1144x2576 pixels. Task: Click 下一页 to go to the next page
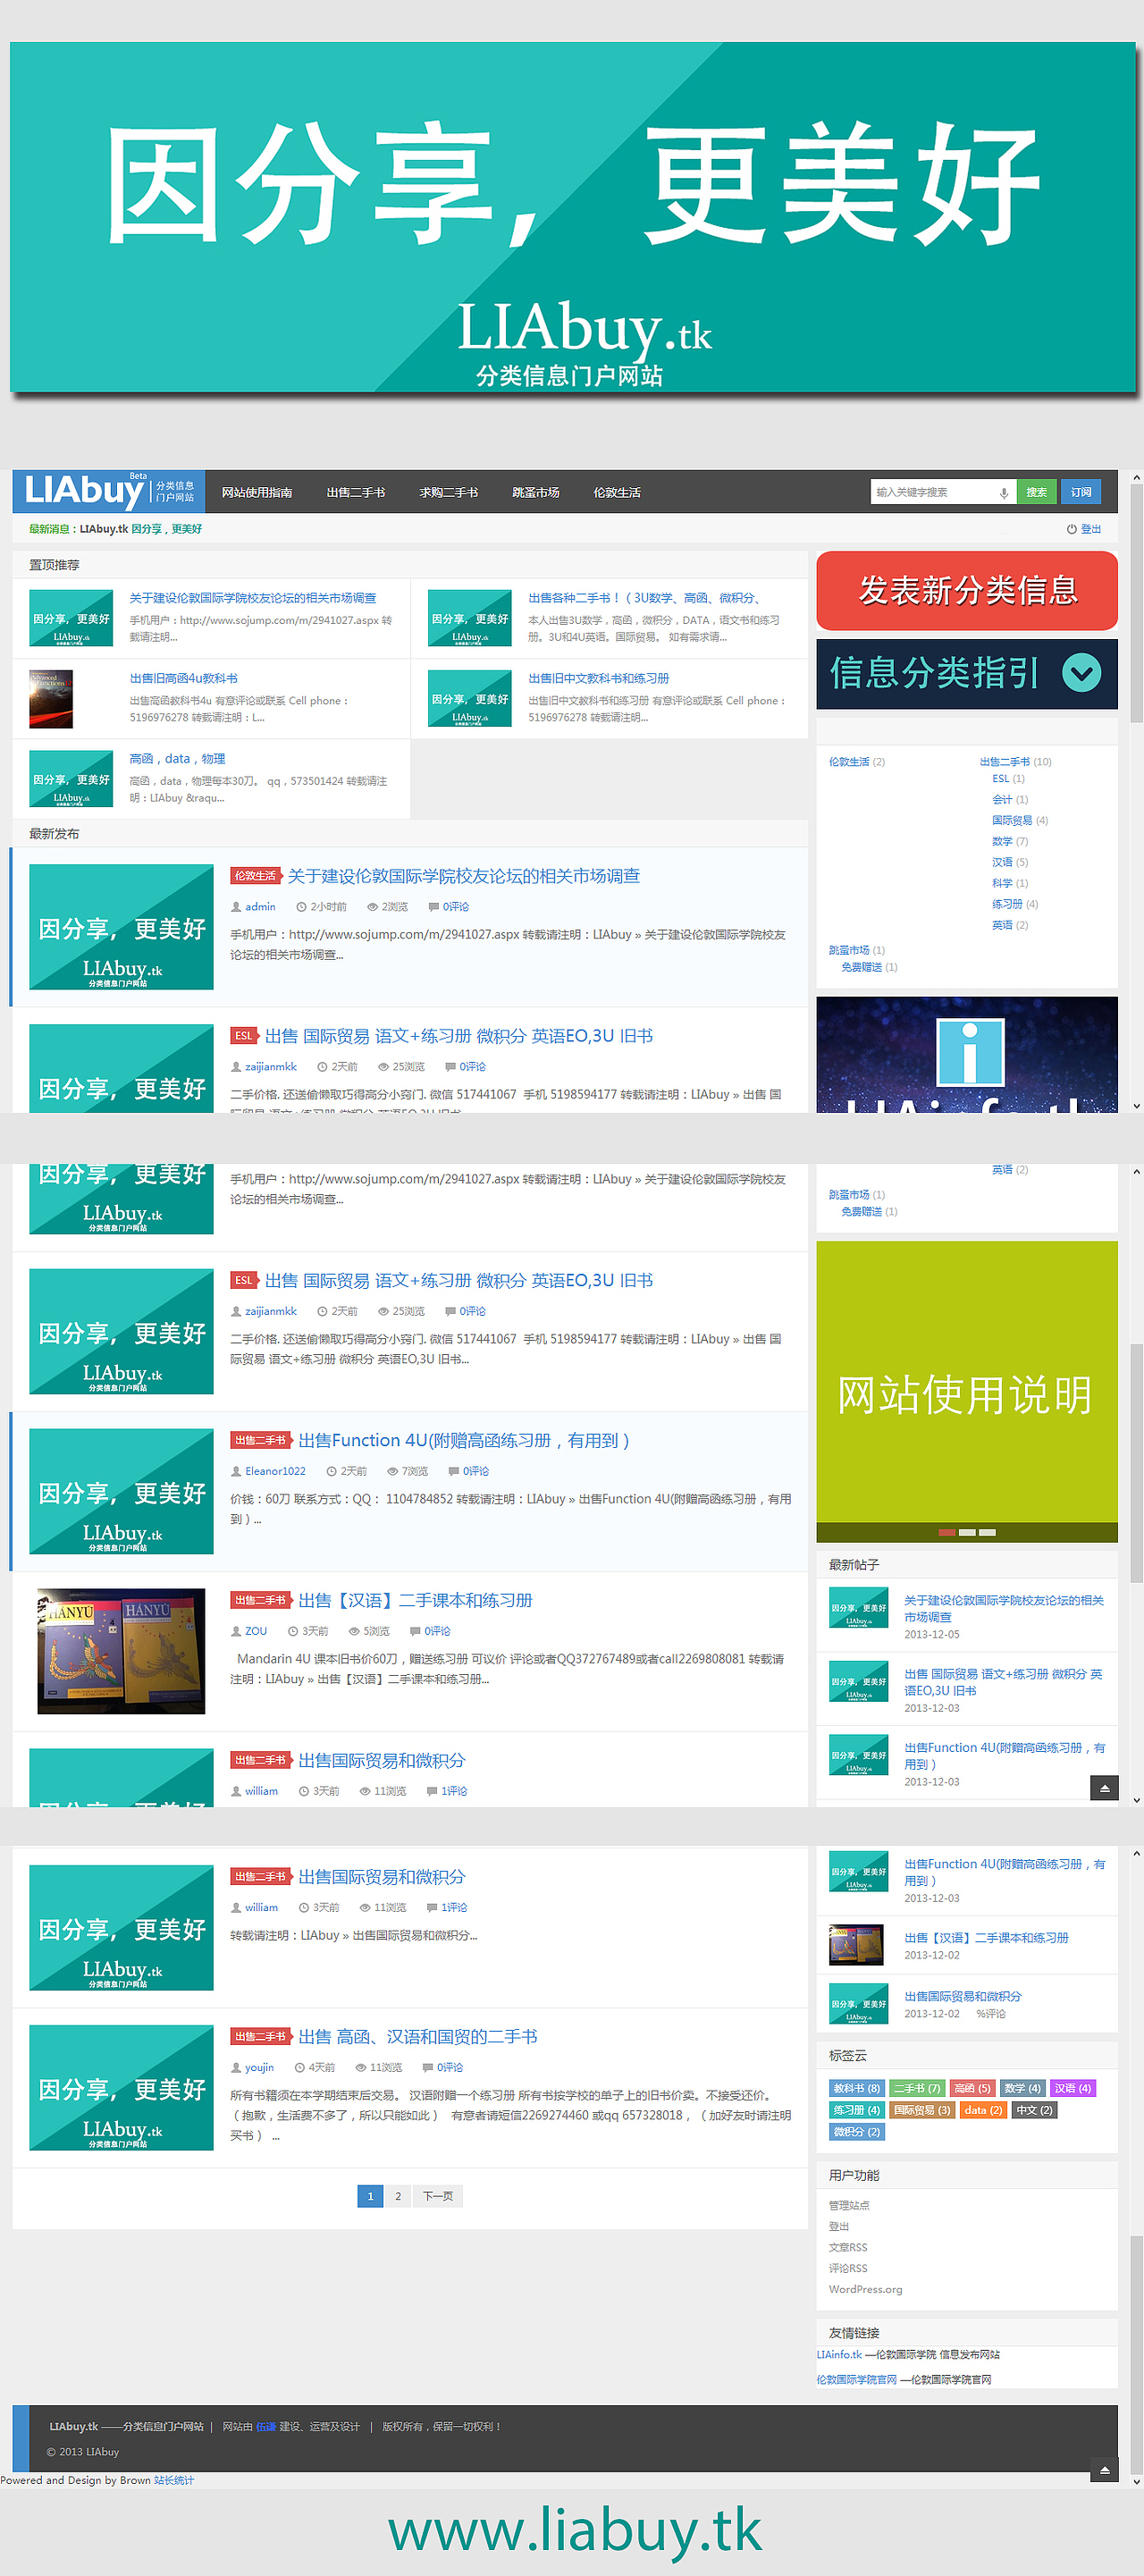pyautogui.click(x=438, y=2196)
